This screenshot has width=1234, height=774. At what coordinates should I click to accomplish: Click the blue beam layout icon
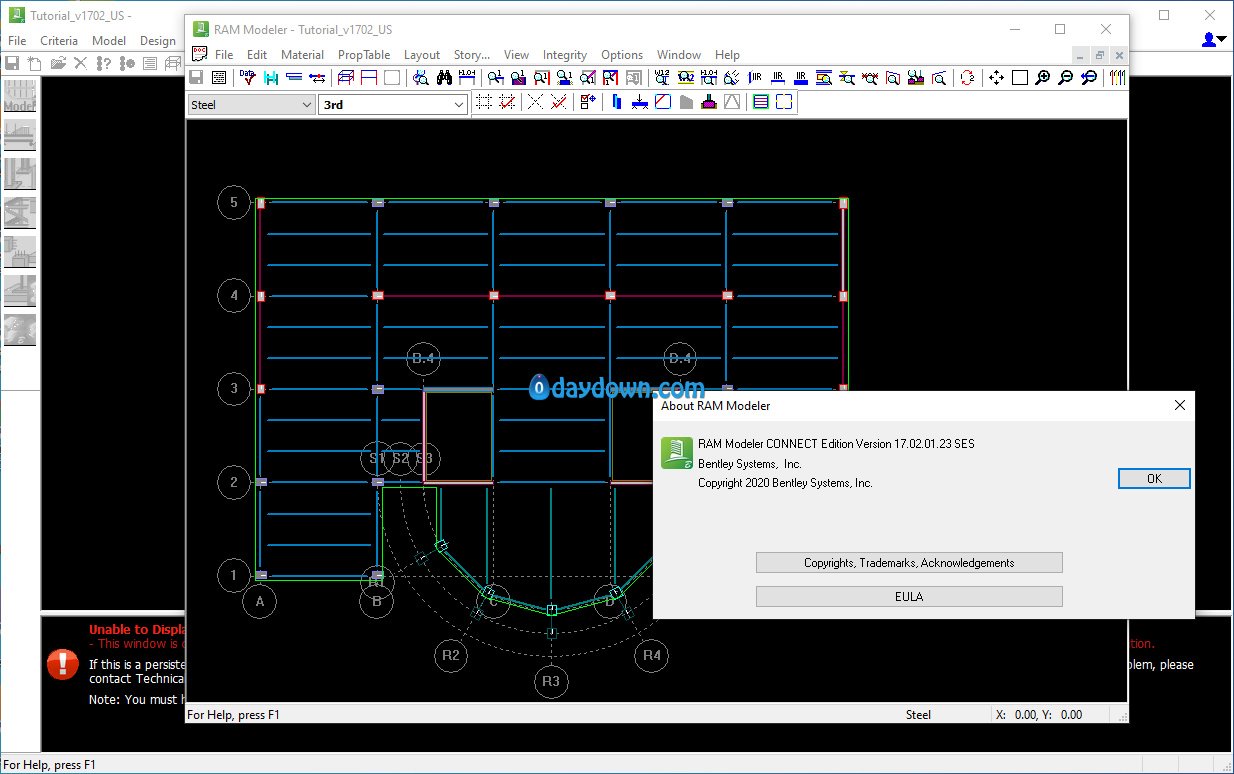coord(294,78)
